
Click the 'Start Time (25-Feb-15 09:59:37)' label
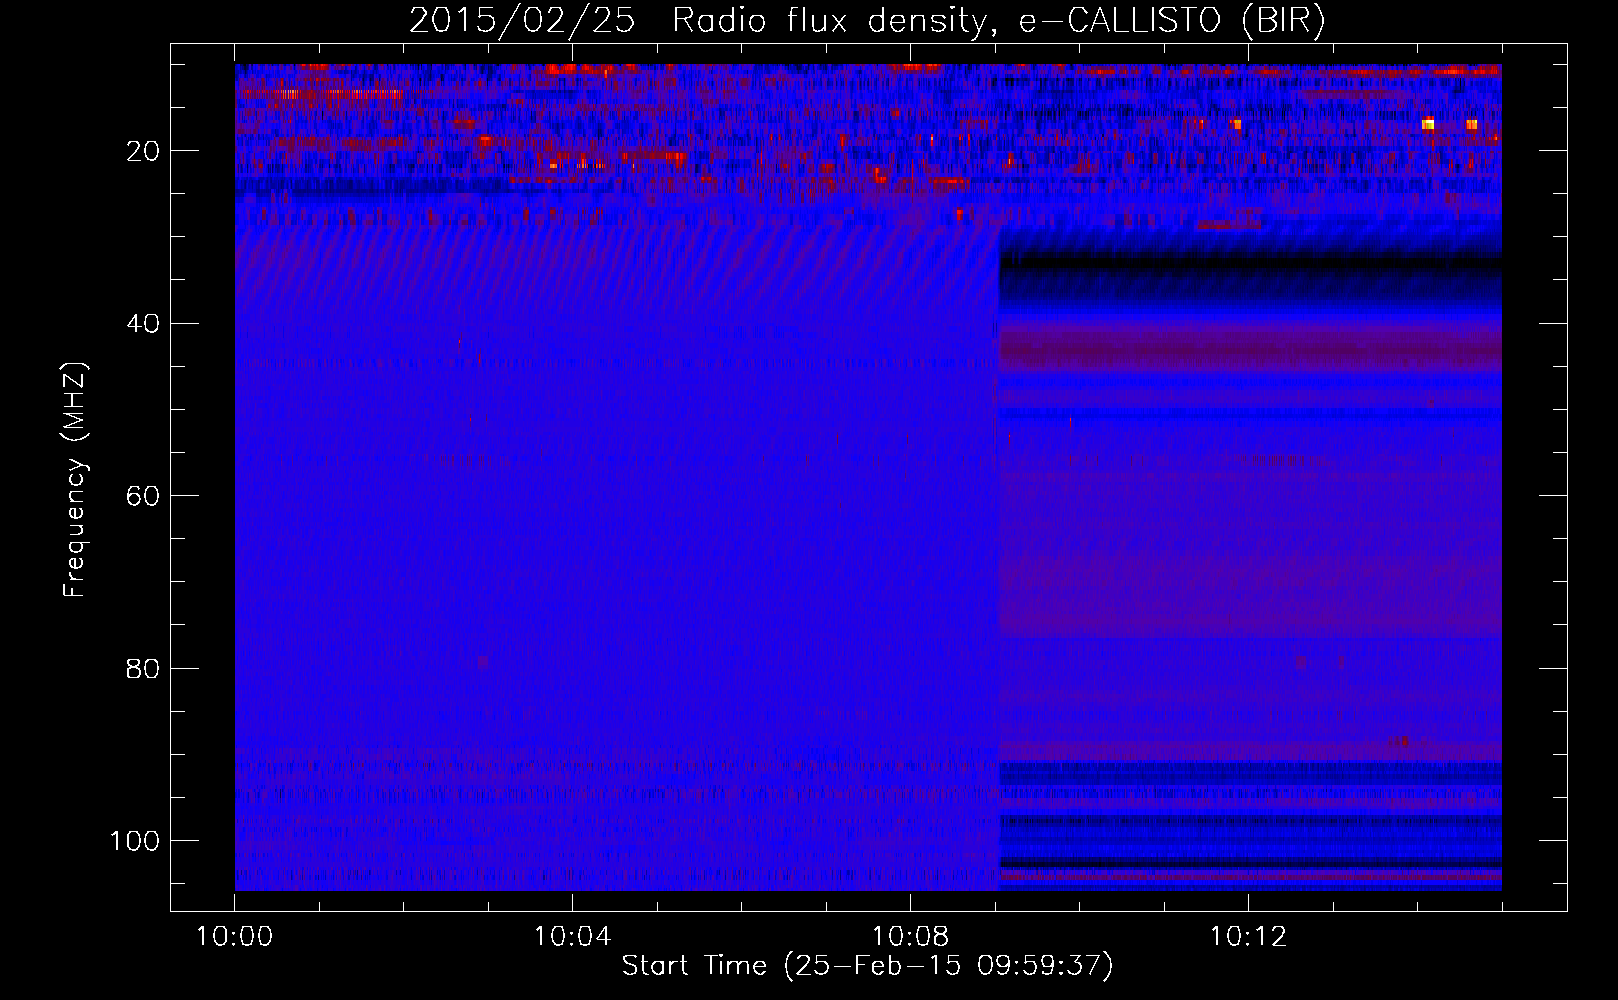pyautogui.click(x=867, y=966)
